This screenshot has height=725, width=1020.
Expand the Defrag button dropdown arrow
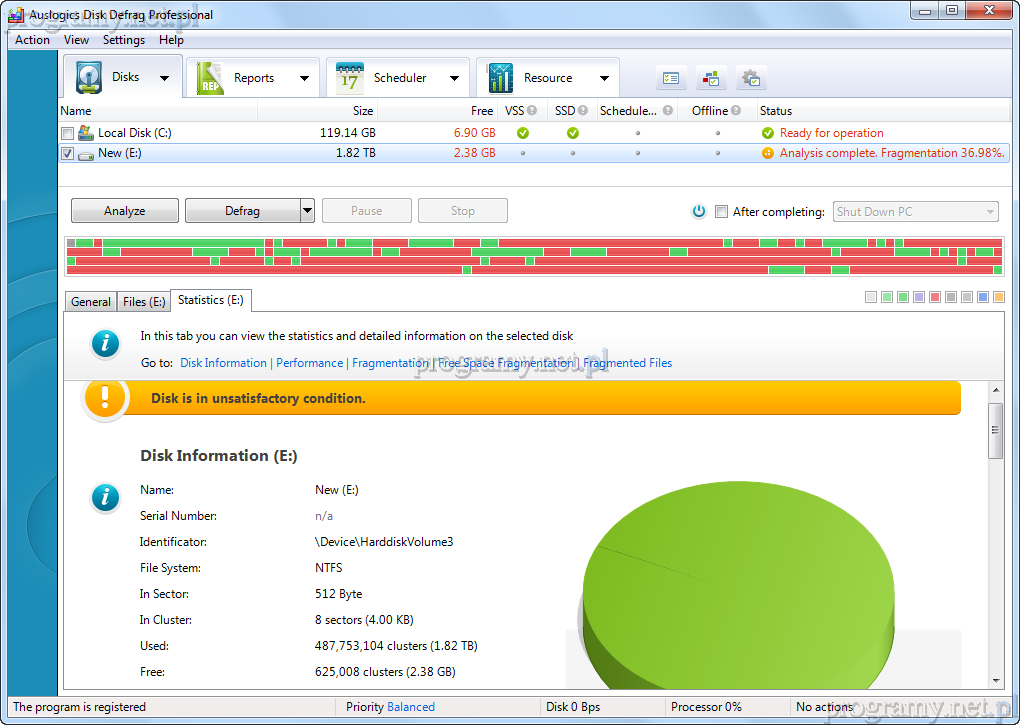point(307,211)
